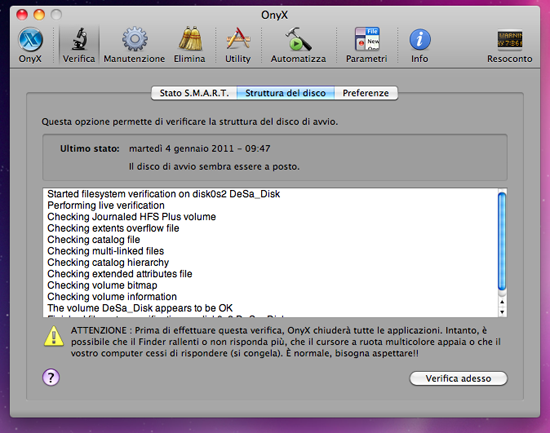Select line 'Performing live verification'
Screen dimensions: 550x433
point(106,205)
